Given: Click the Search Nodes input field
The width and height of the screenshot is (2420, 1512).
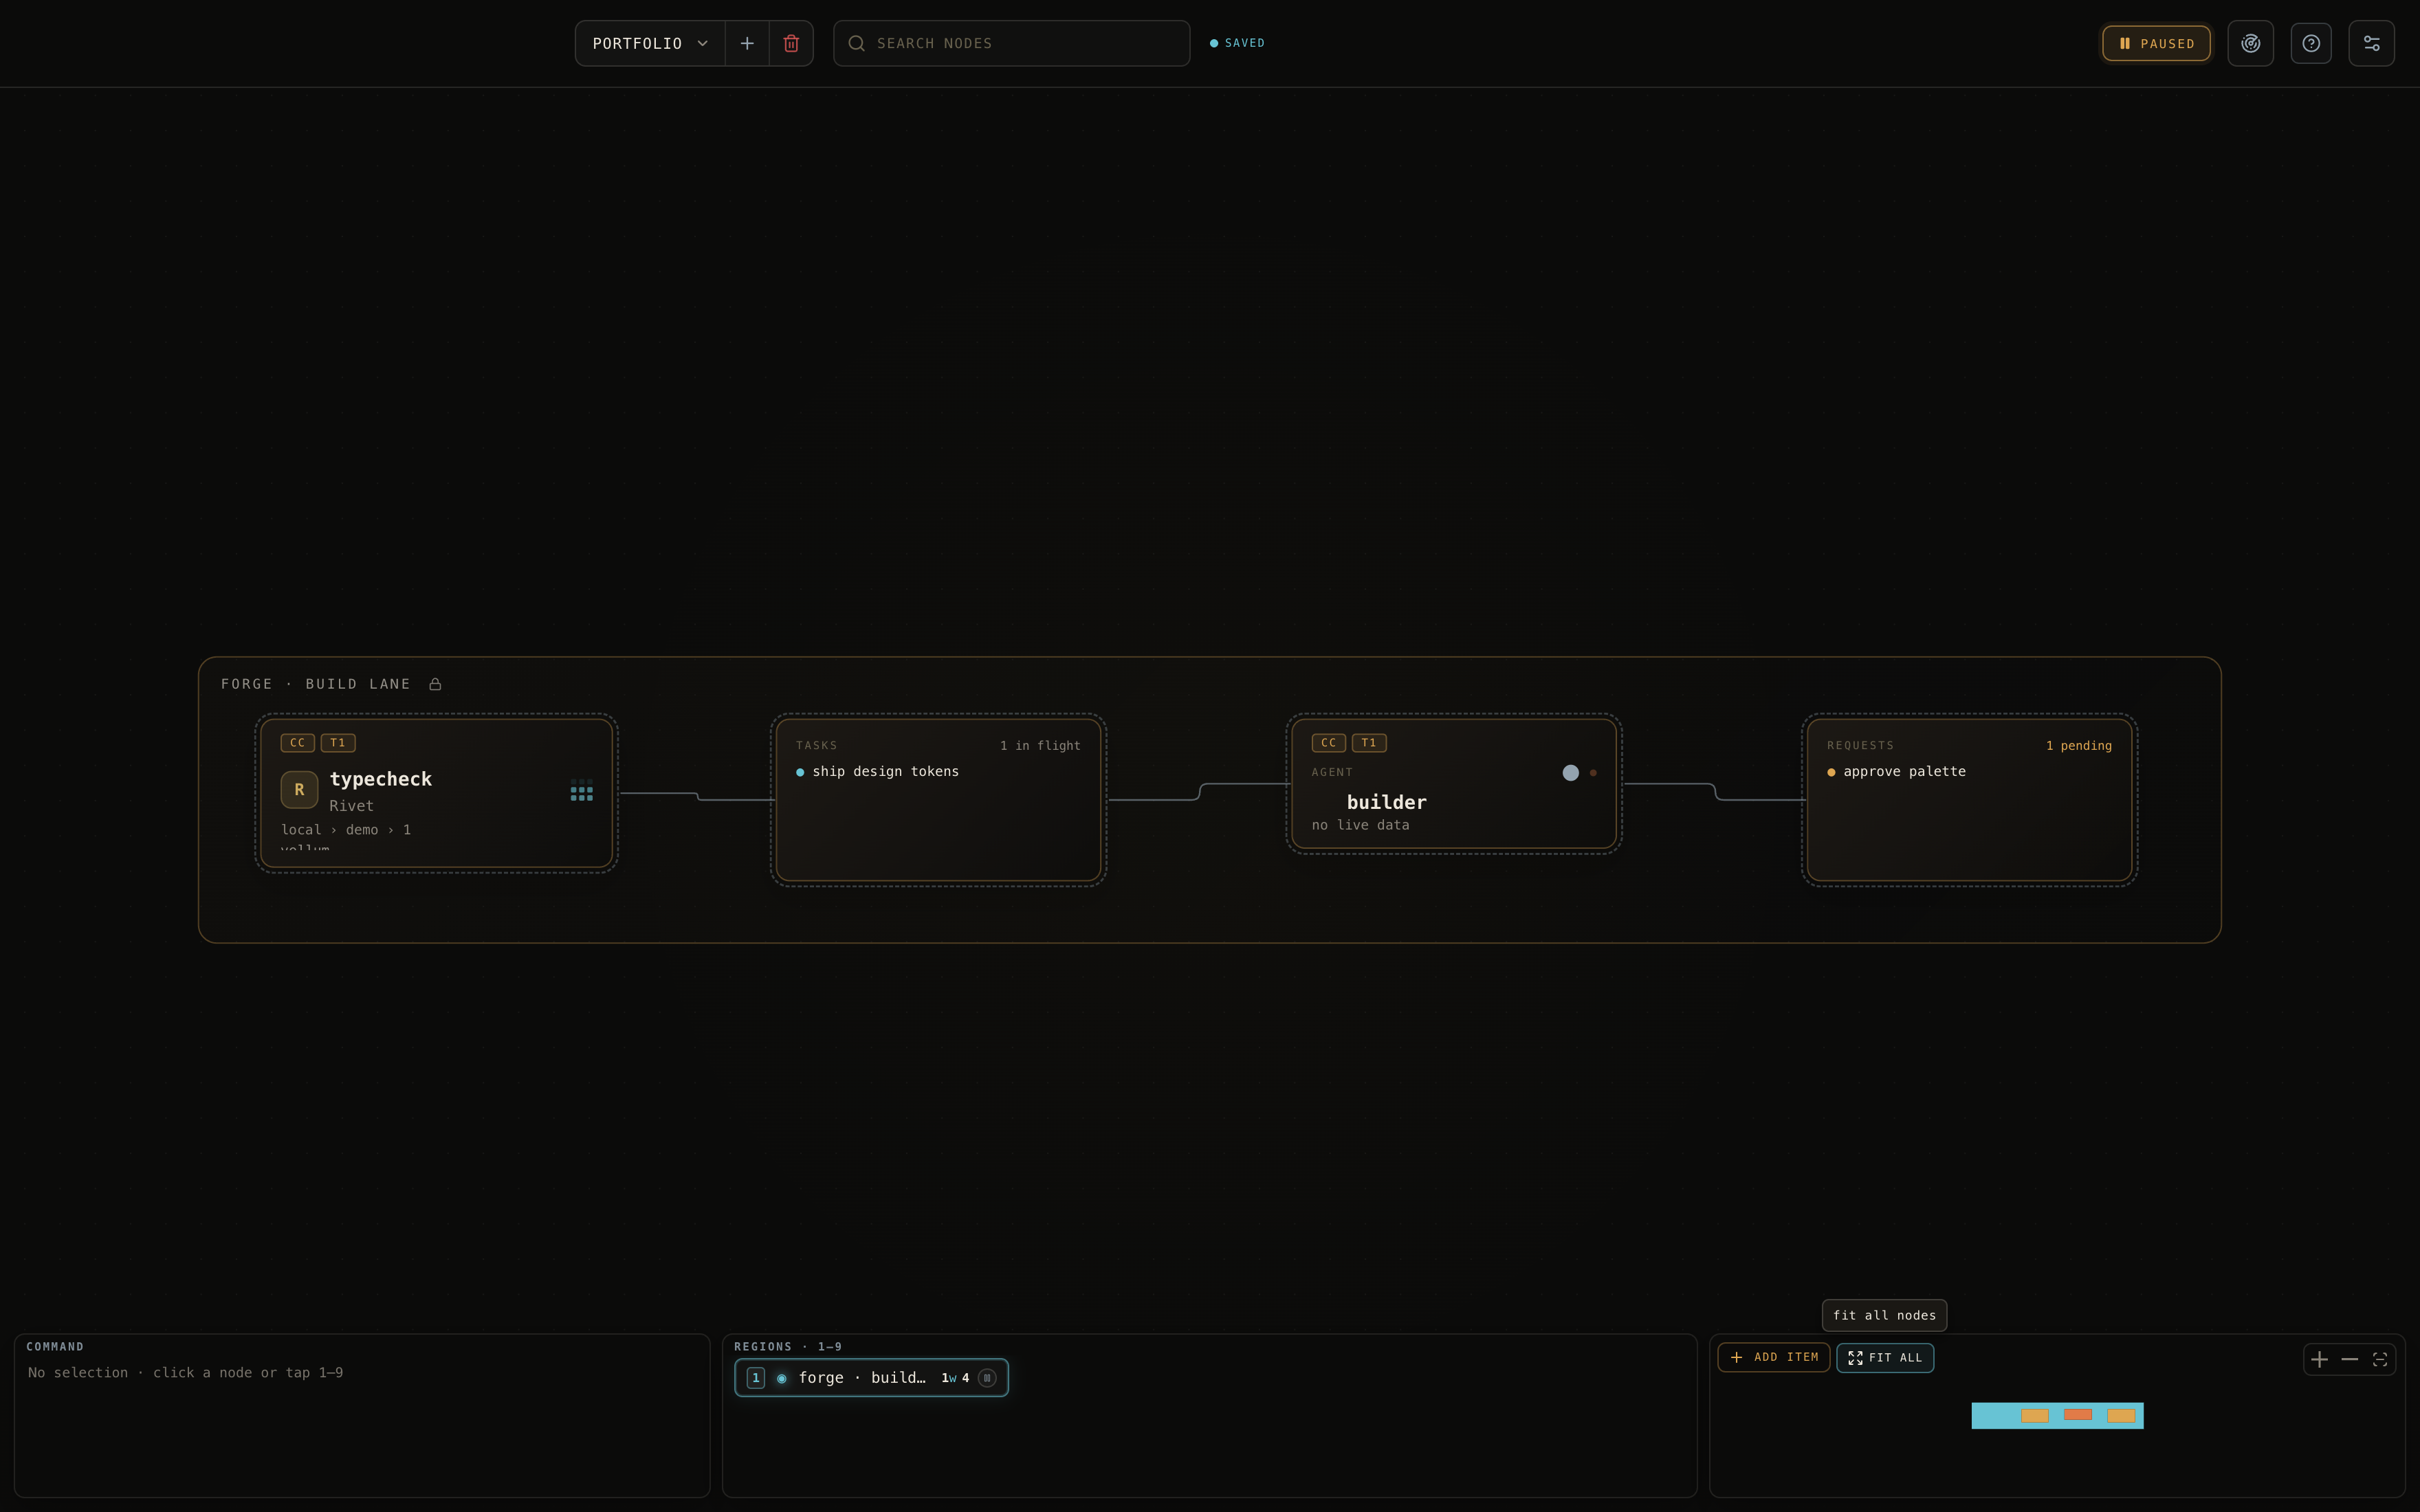Looking at the screenshot, I should click(x=1011, y=43).
